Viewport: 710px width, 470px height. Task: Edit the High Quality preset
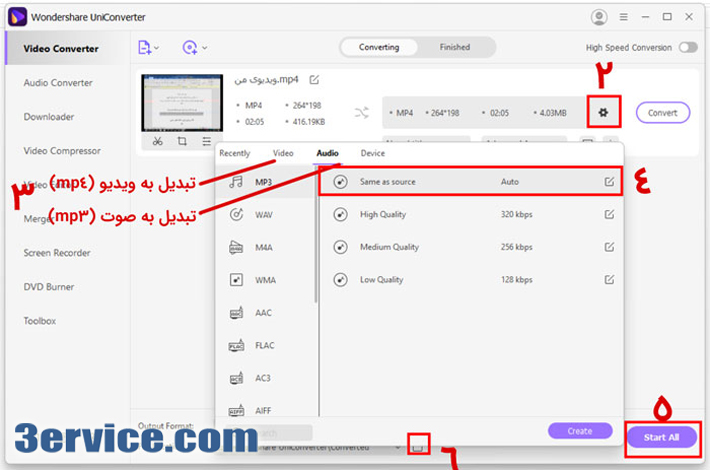(x=609, y=214)
